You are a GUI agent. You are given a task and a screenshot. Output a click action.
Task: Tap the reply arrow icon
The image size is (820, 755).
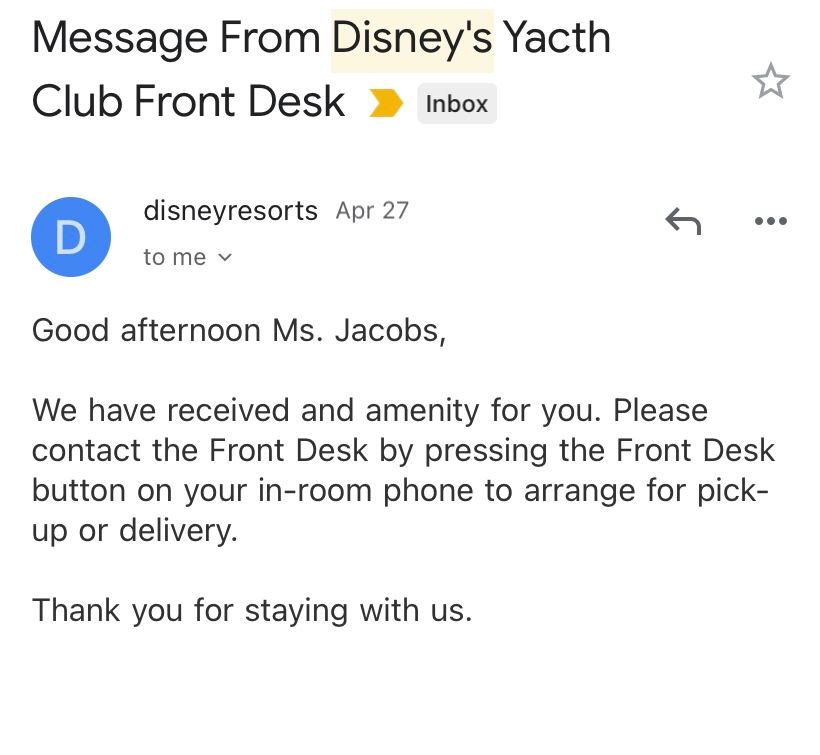[683, 221]
